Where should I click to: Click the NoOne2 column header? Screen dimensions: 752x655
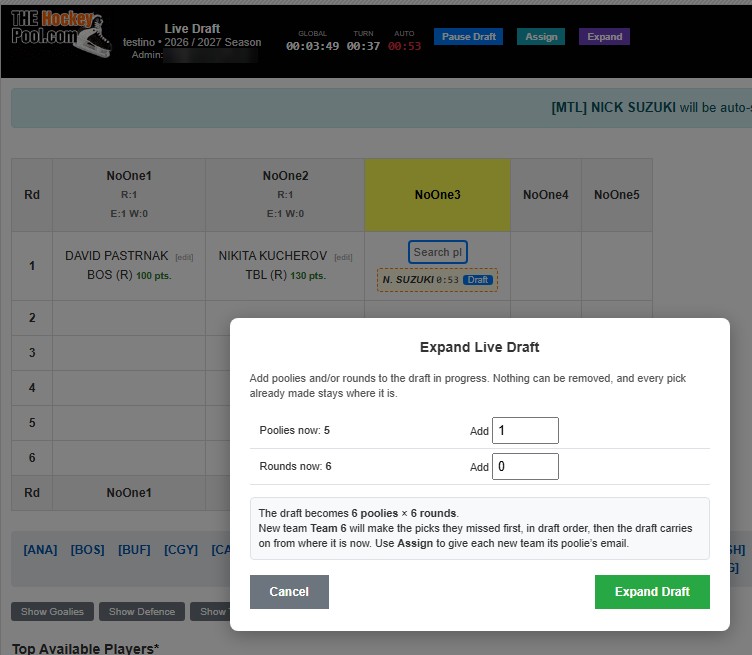point(285,195)
